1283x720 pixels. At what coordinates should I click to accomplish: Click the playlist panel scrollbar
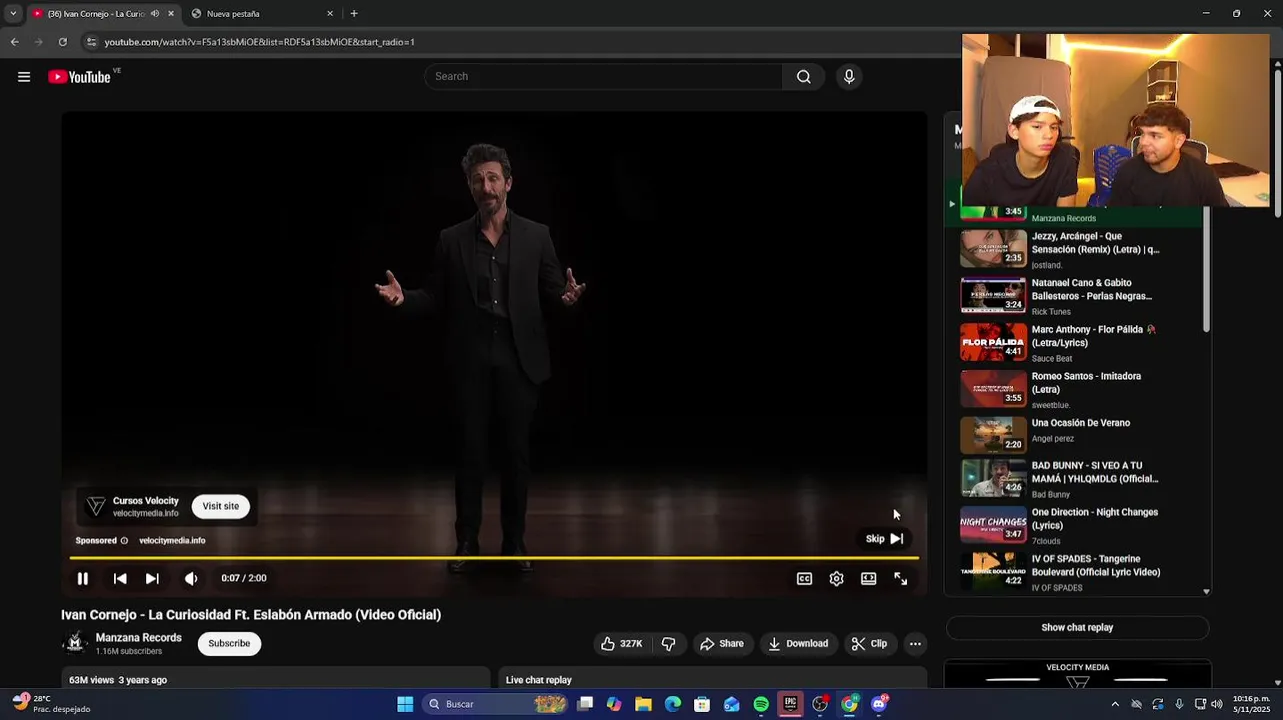1206,270
